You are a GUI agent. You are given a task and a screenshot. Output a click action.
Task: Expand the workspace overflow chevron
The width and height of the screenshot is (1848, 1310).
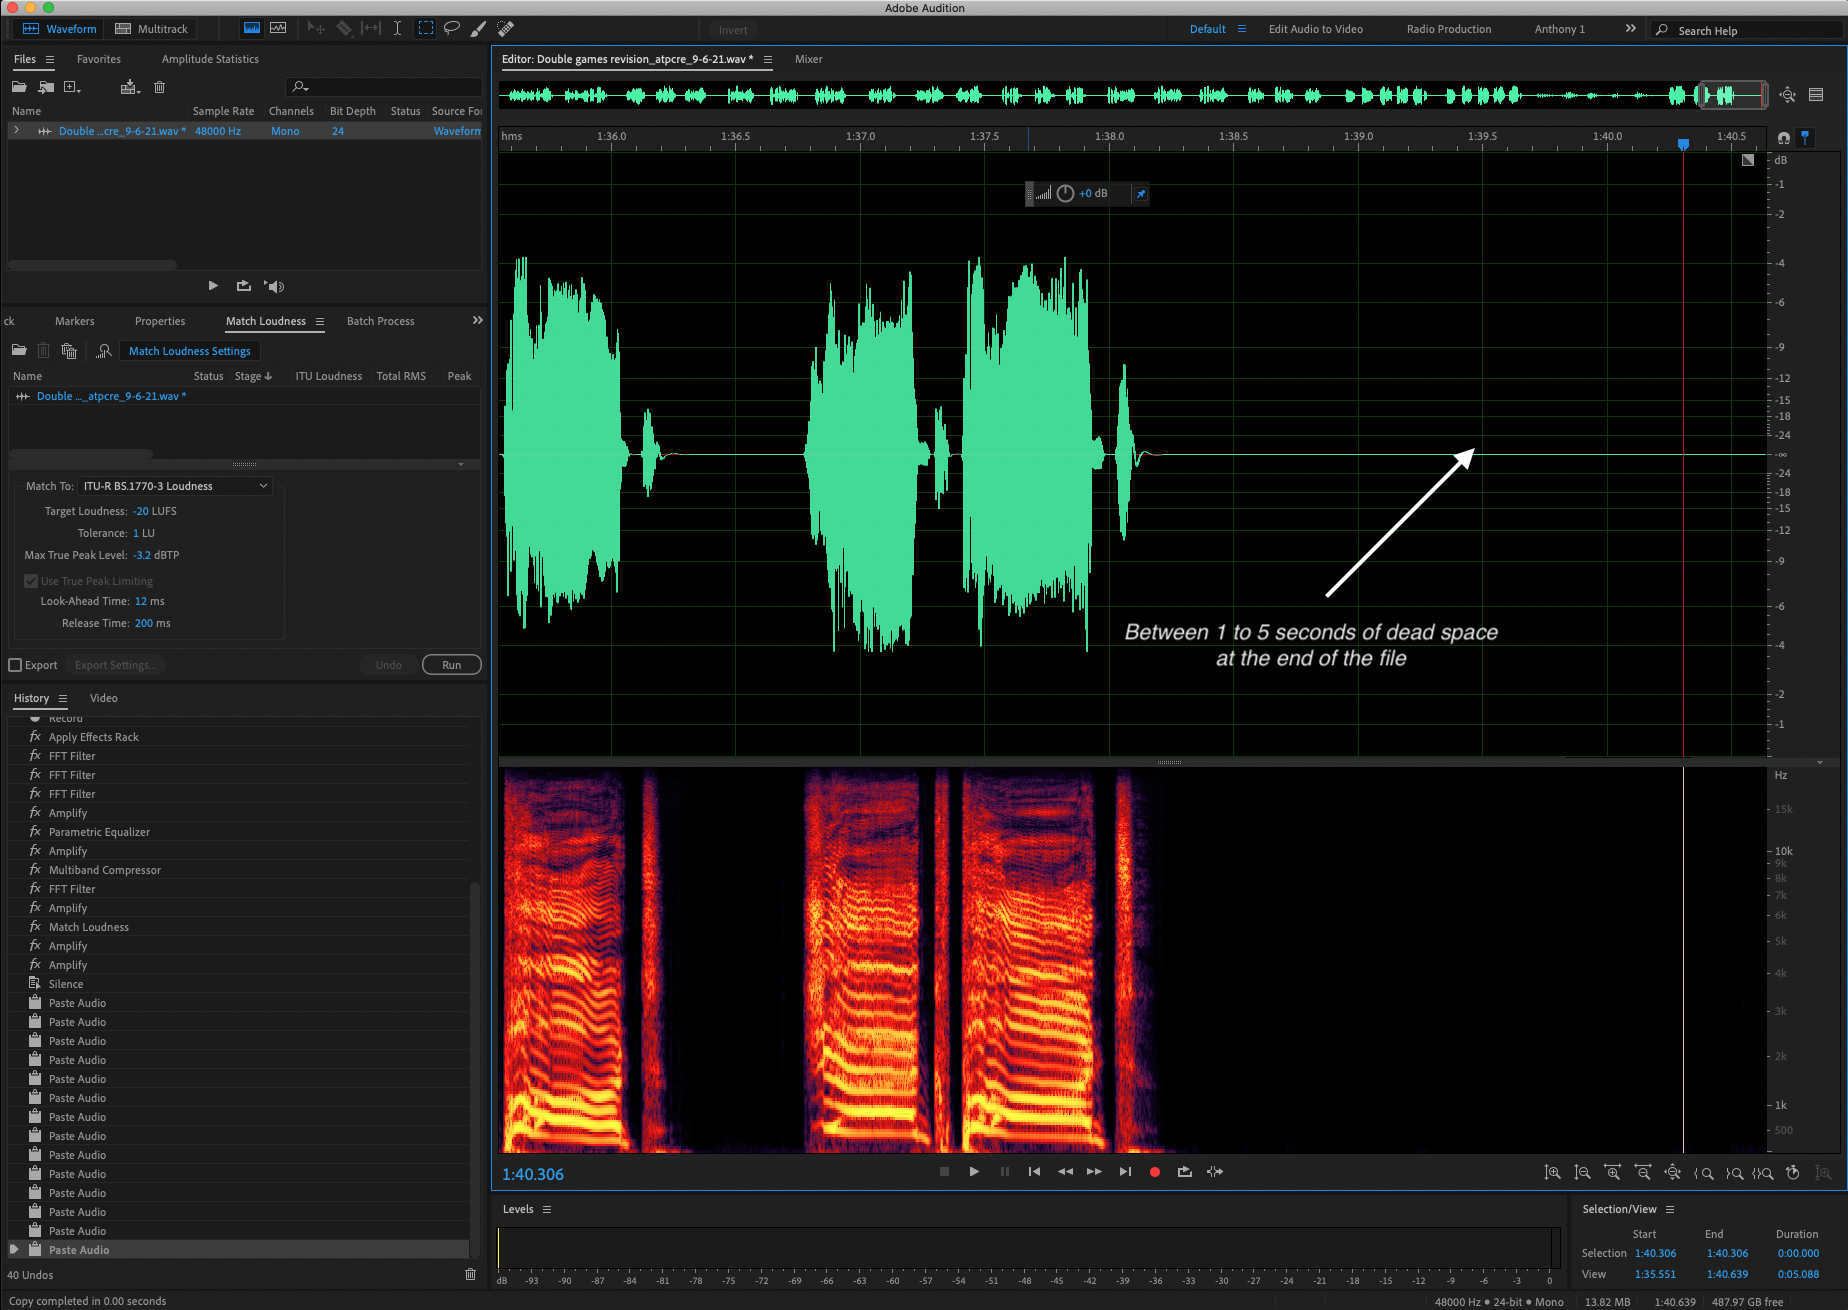coord(1631,29)
